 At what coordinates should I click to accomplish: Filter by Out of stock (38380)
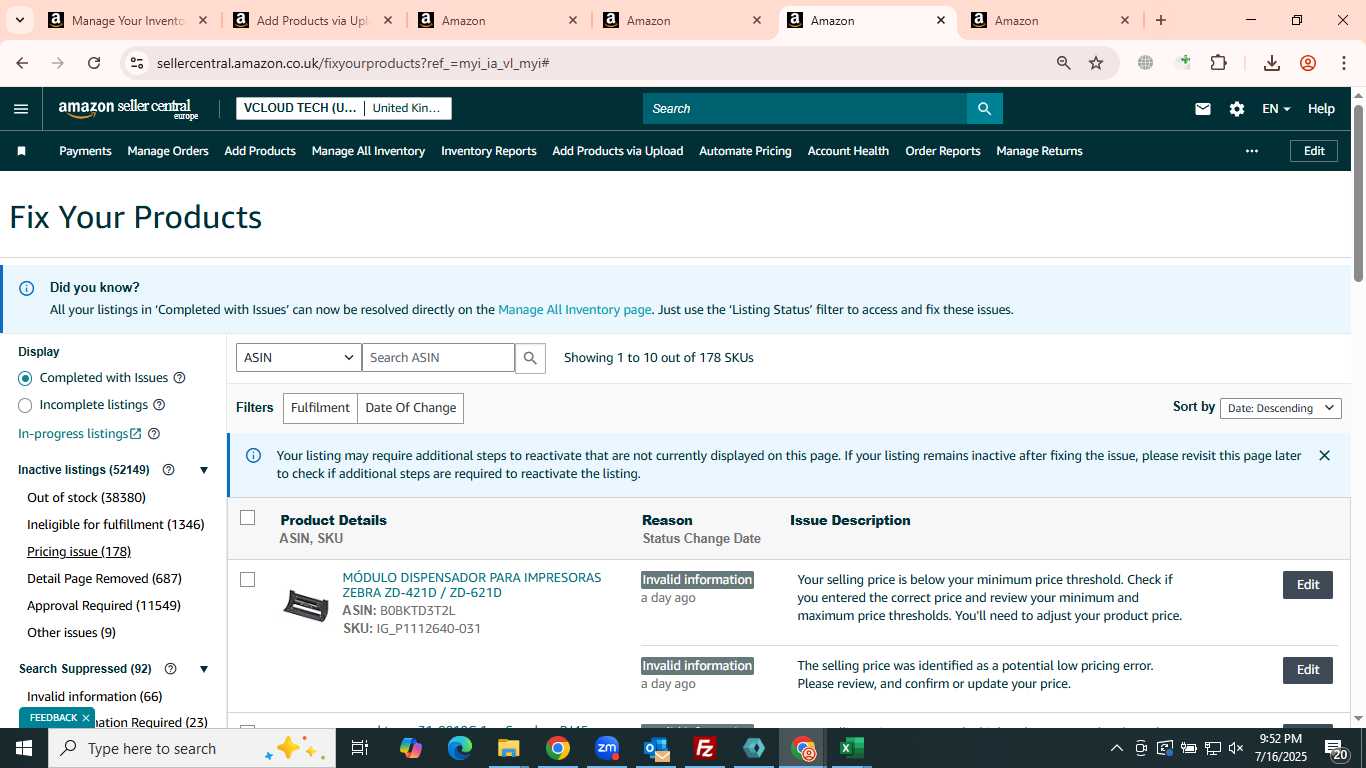(87, 498)
